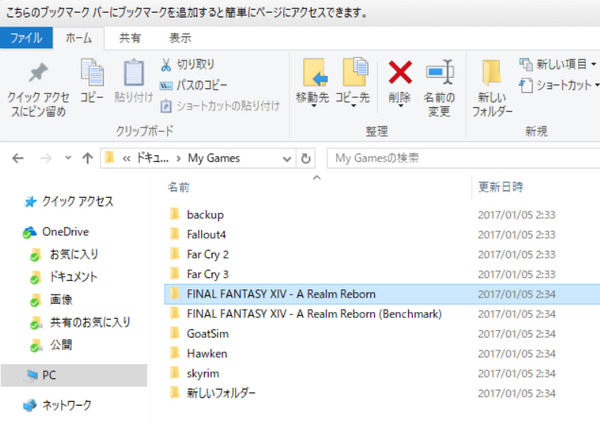The width and height of the screenshot is (600, 423).
Task: Refresh the My Games folder view
Action: pos(305,158)
